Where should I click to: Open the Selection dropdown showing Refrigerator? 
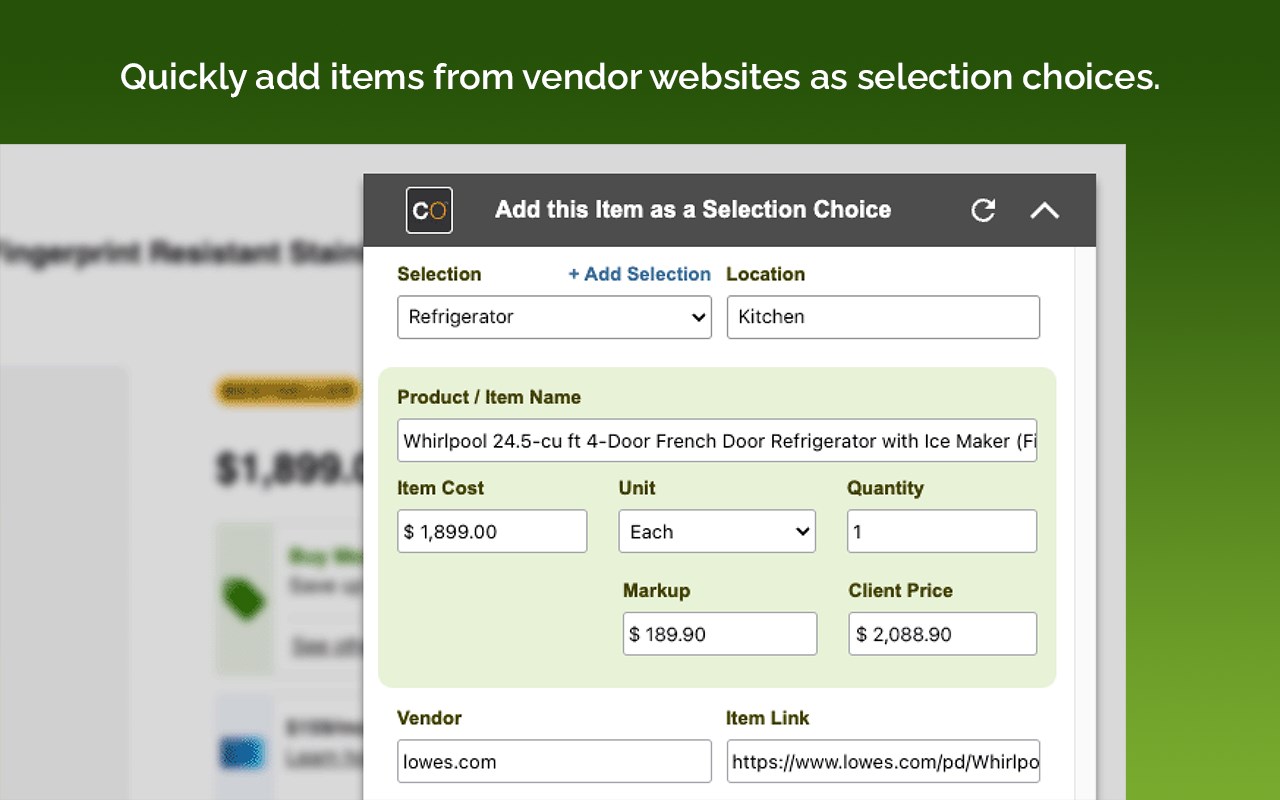[554, 317]
